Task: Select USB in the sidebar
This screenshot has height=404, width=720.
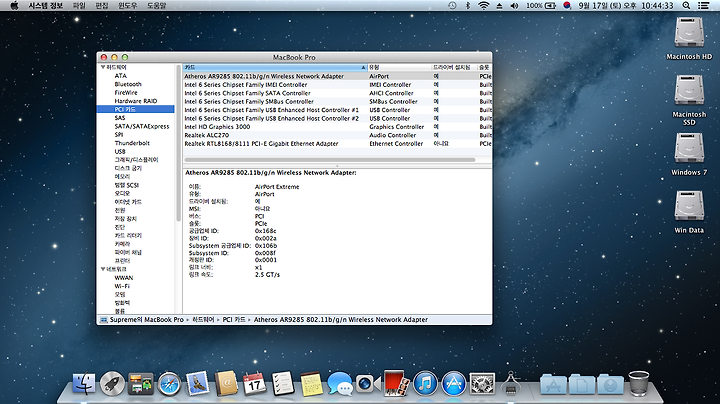Action: (120, 151)
